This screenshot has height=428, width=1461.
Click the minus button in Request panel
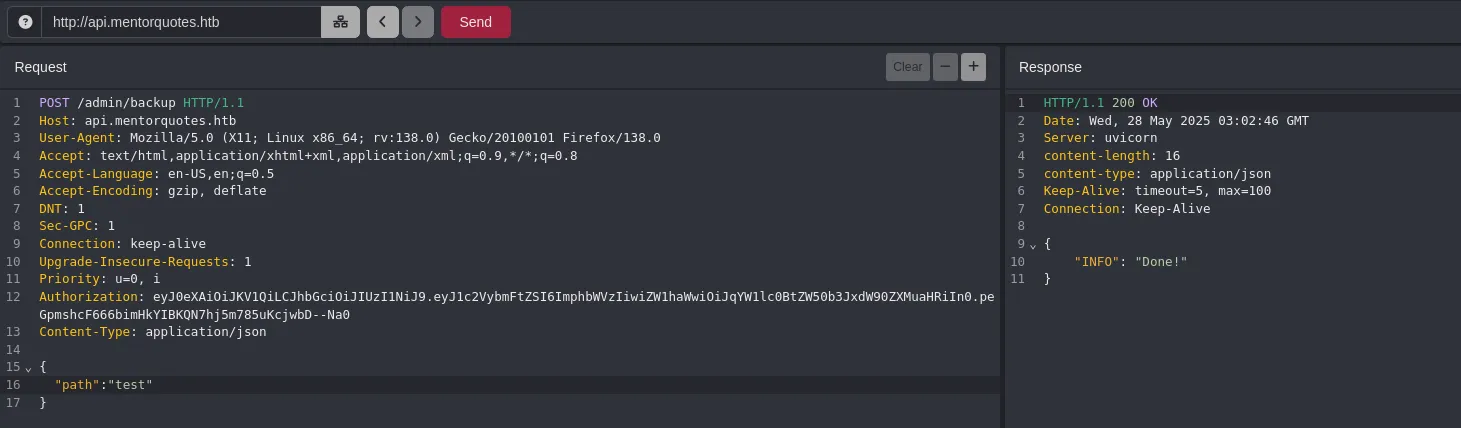pos(945,67)
